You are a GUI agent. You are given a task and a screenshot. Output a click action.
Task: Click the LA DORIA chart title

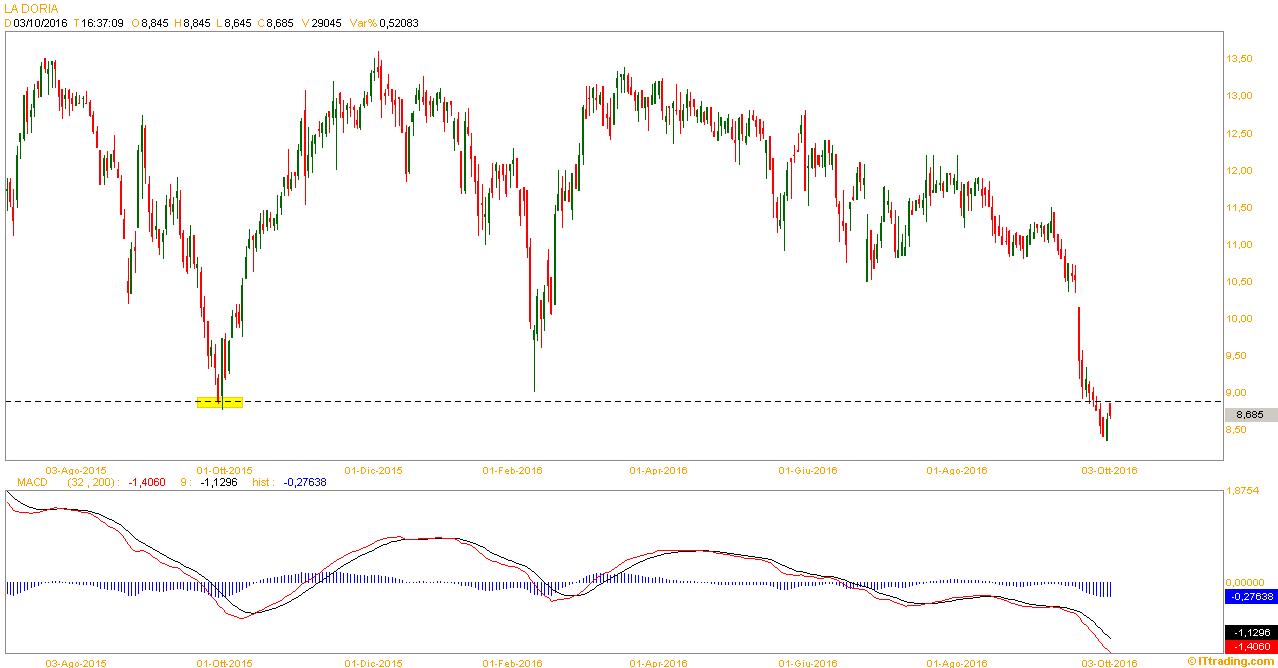31,8
